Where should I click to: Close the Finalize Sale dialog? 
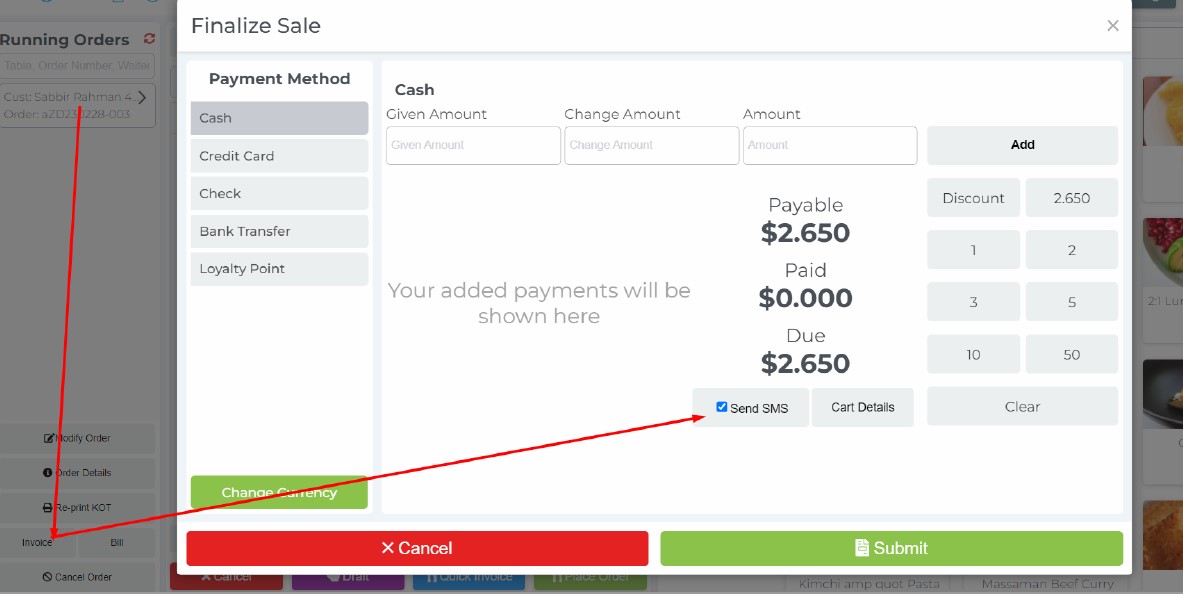(x=1112, y=26)
